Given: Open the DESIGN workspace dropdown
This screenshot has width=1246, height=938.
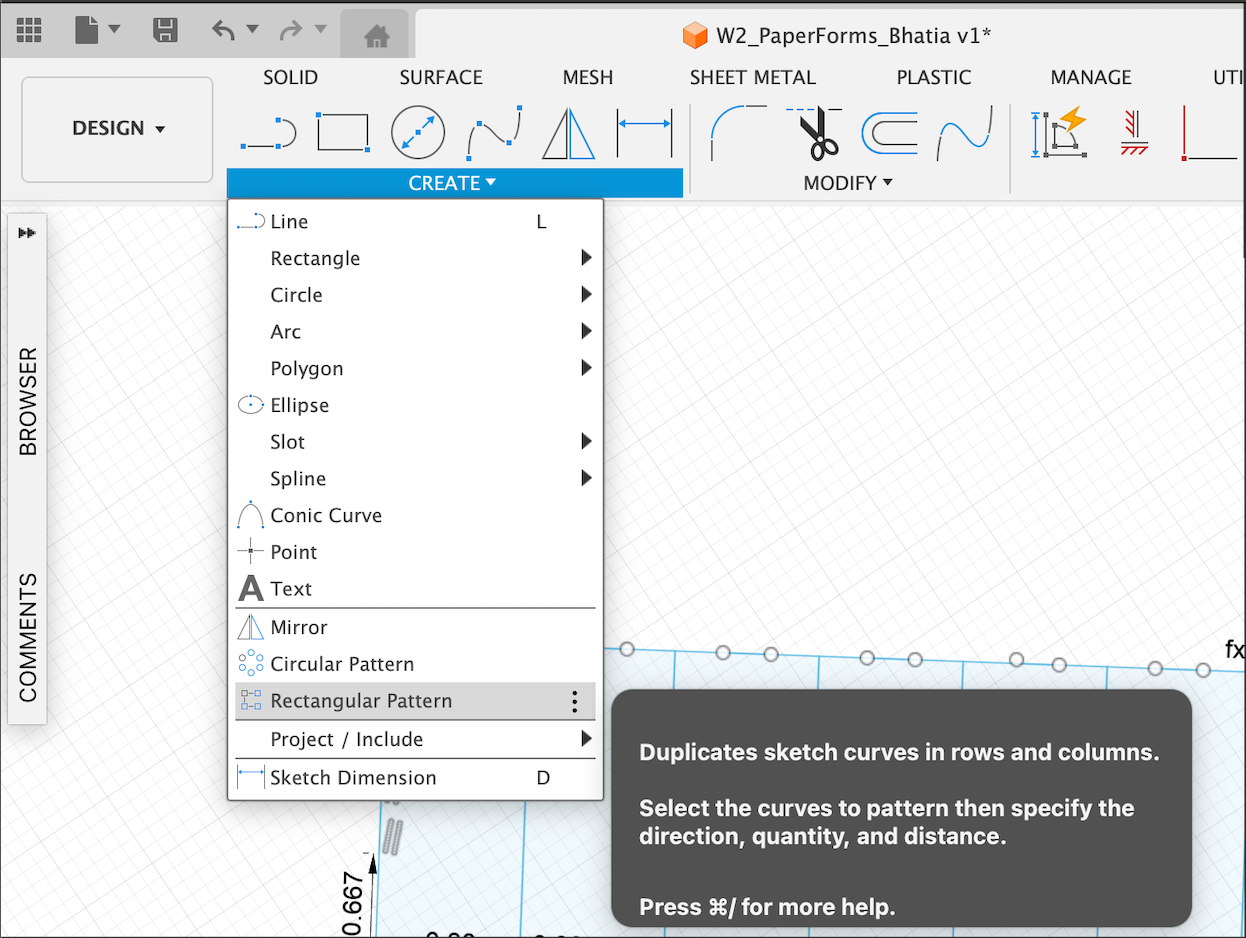Looking at the screenshot, I should (117, 129).
